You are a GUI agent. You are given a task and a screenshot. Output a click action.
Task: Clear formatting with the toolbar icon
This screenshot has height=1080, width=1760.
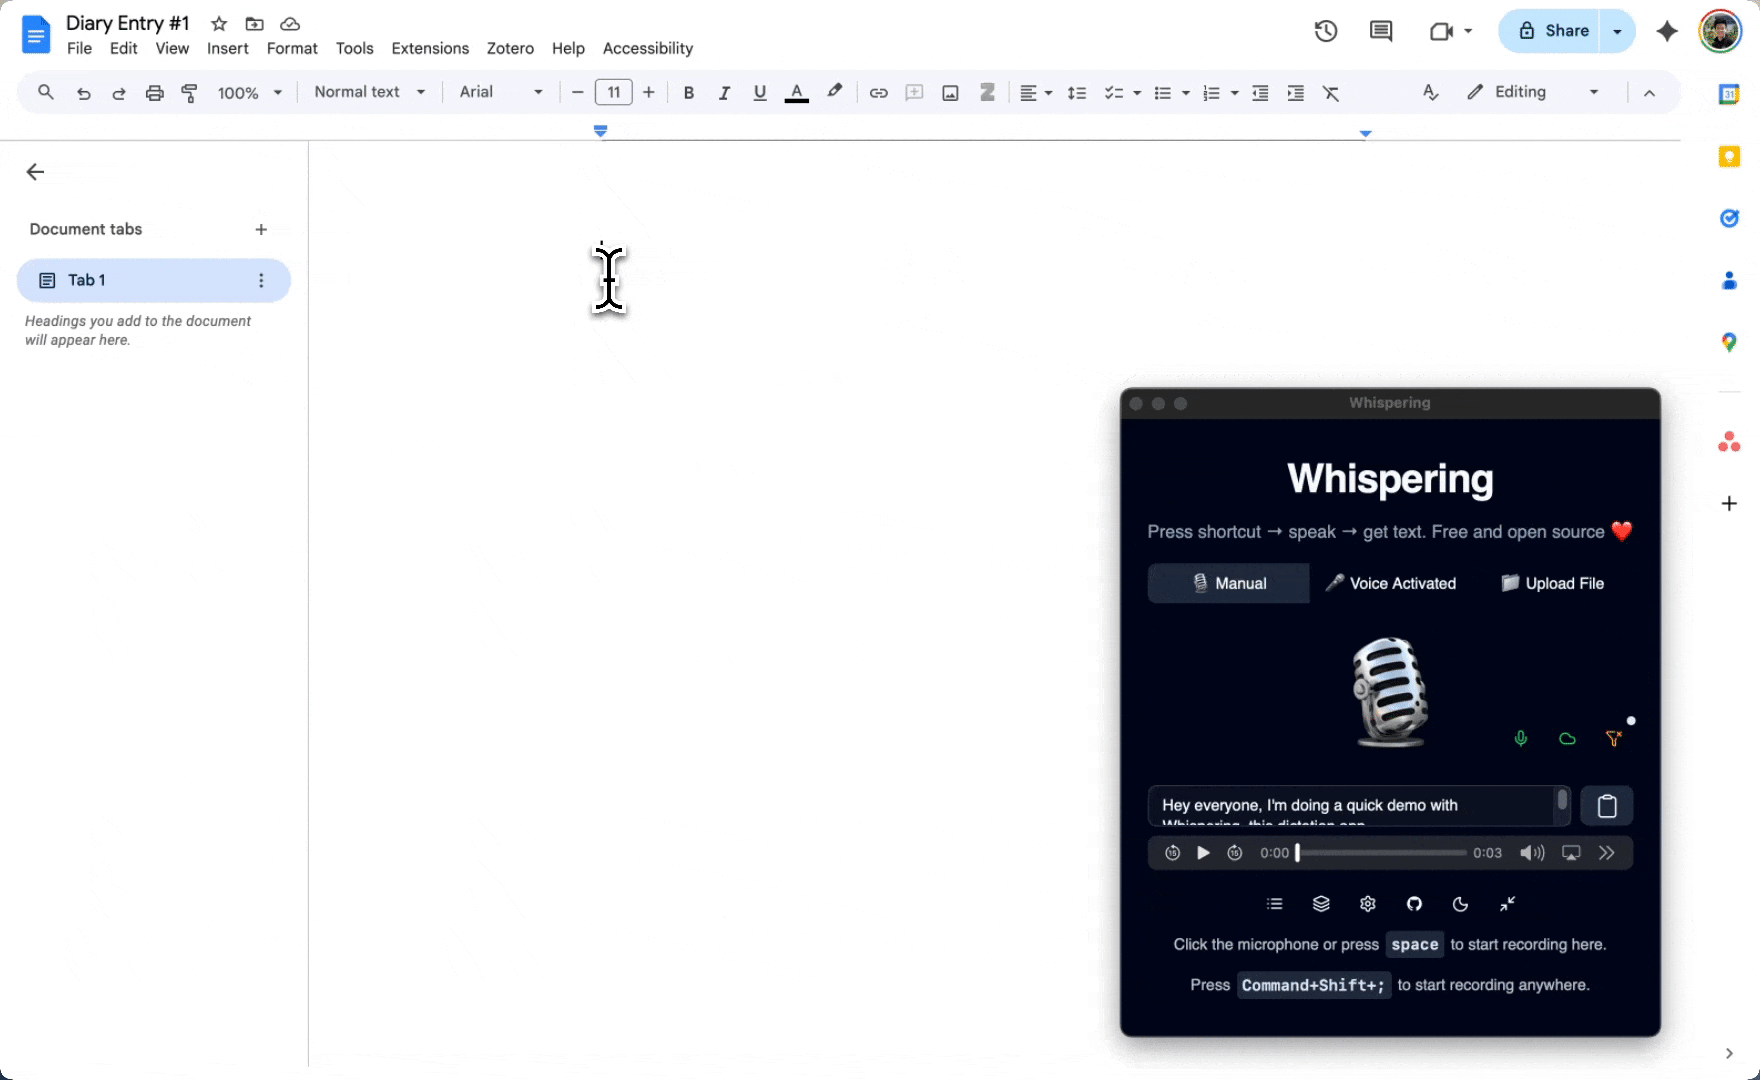coord(1331,93)
